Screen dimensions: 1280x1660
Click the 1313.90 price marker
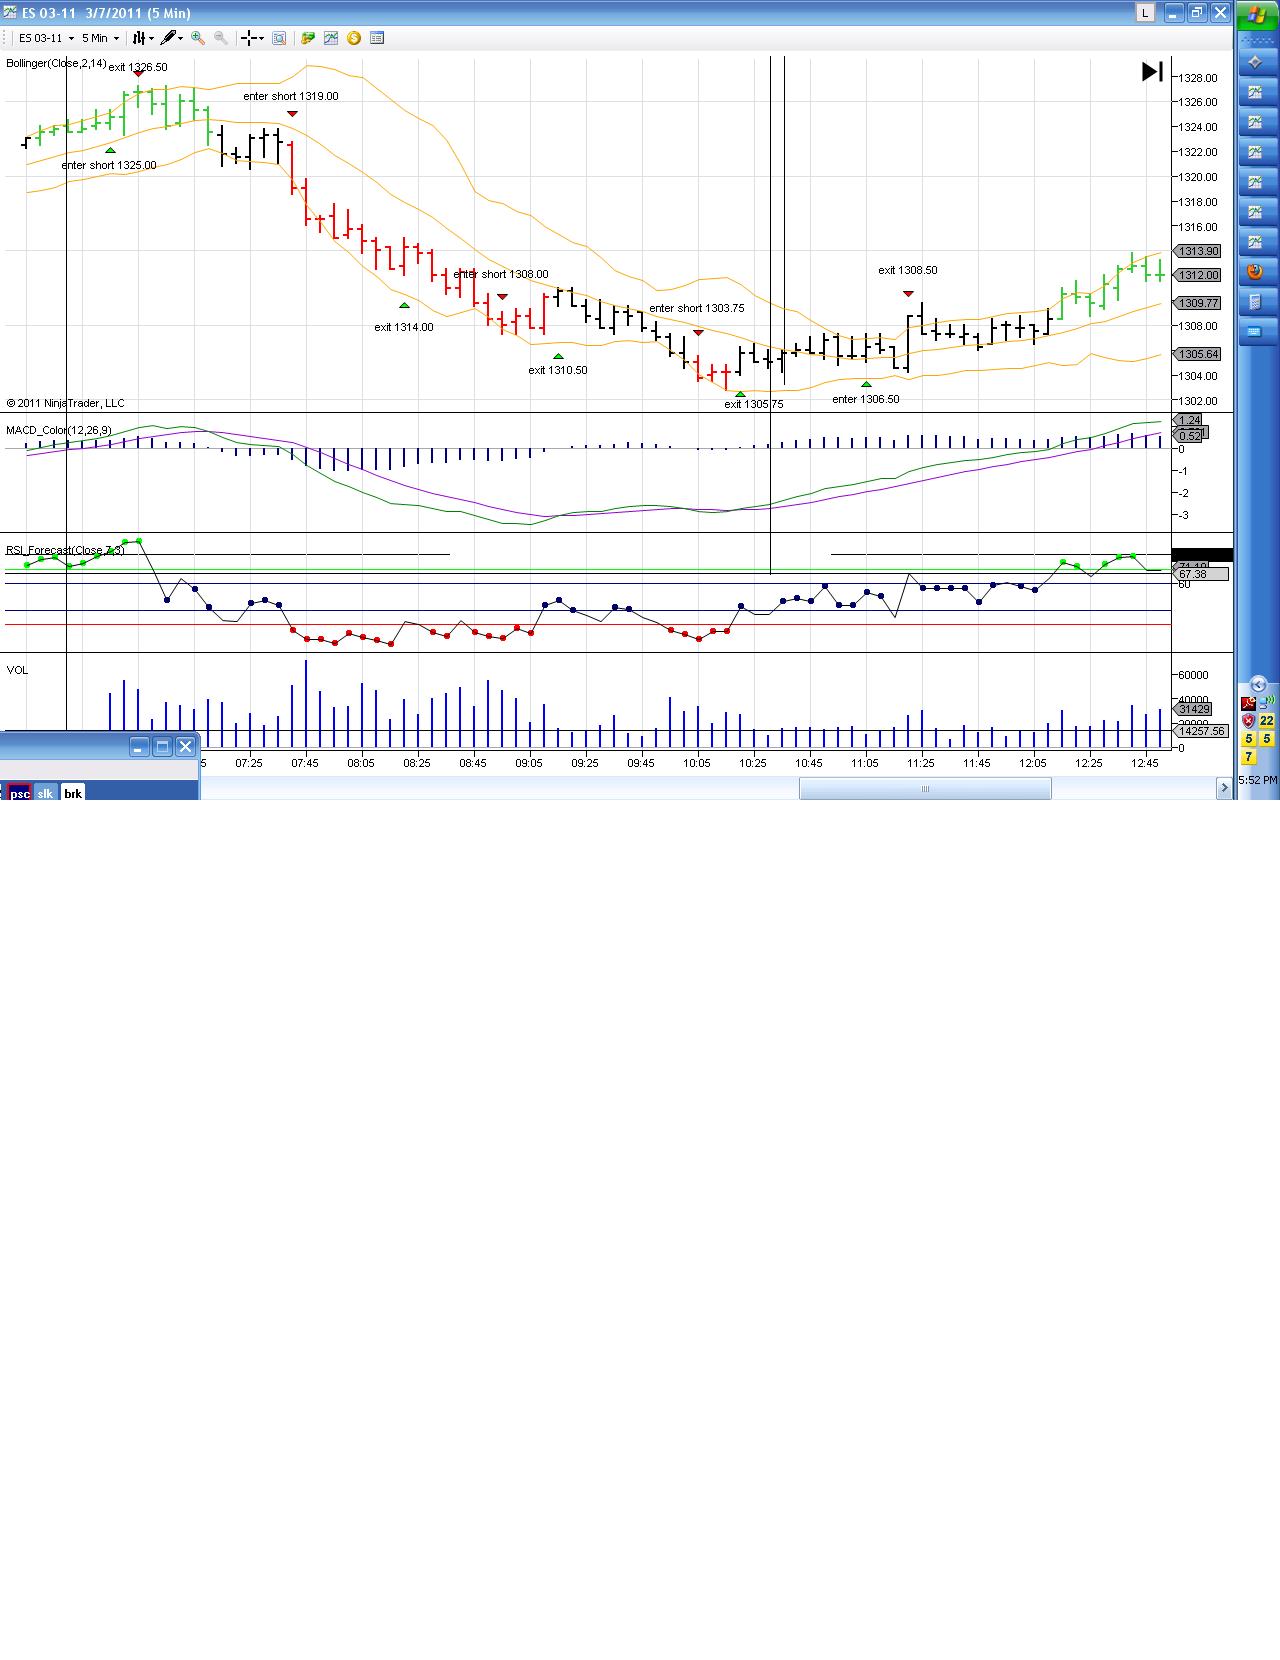coord(1197,251)
